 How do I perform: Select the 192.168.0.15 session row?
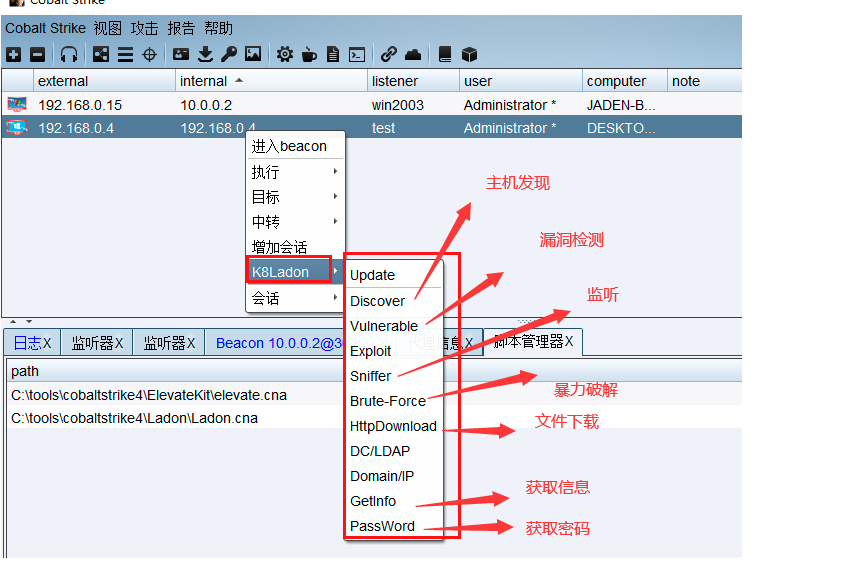80,104
